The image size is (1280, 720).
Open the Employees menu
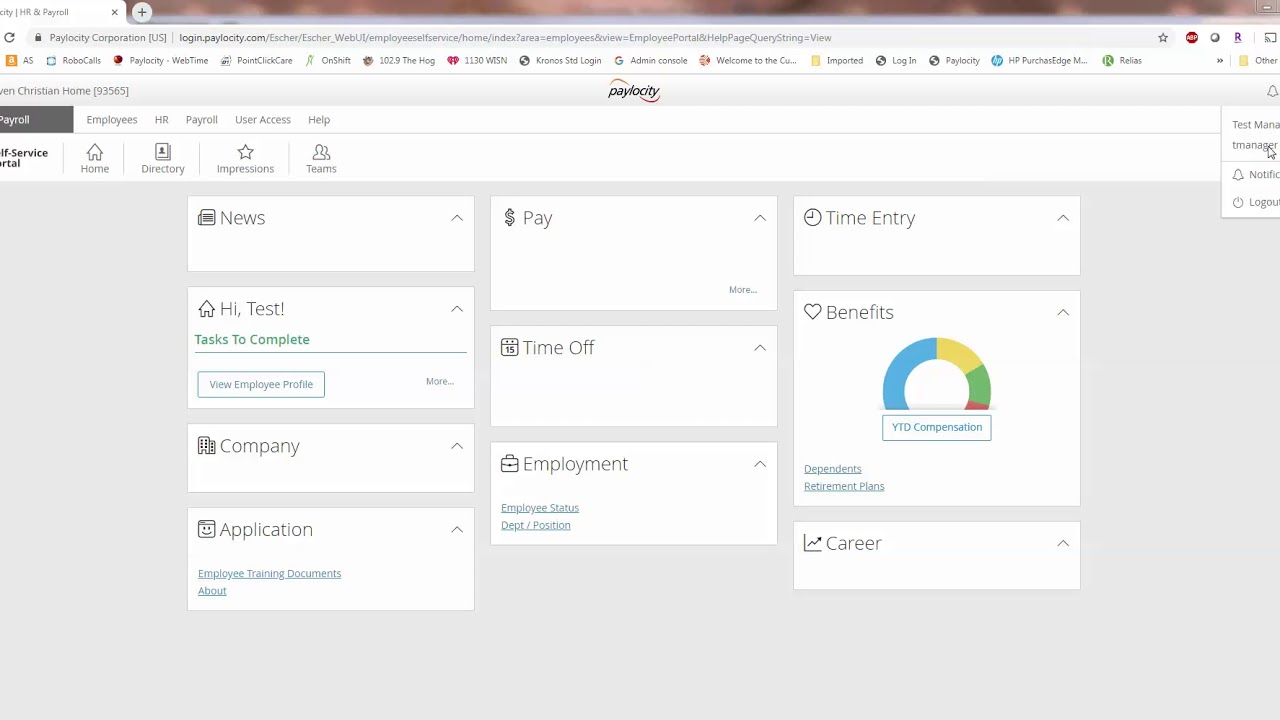pos(112,120)
